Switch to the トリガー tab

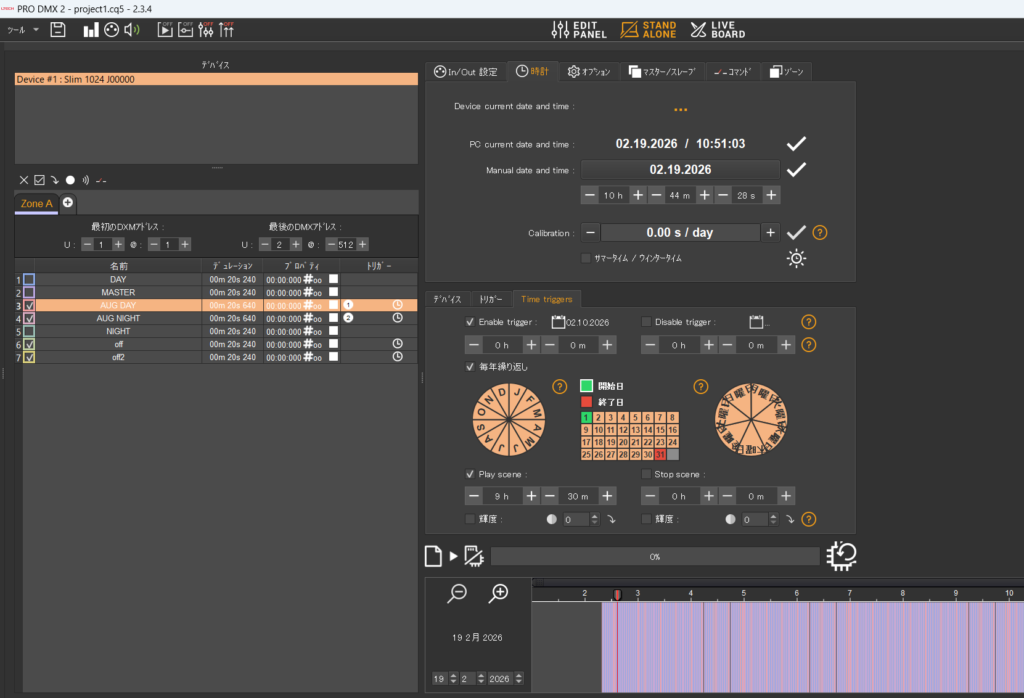click(x=490, y=298)
